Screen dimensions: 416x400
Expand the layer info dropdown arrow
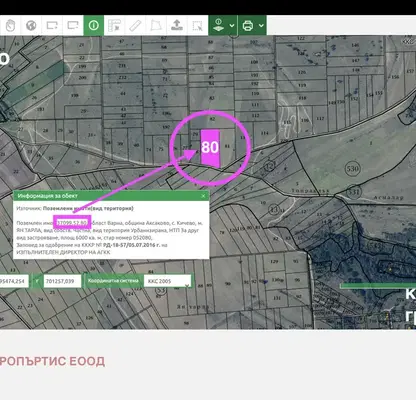tap(232, 25)
